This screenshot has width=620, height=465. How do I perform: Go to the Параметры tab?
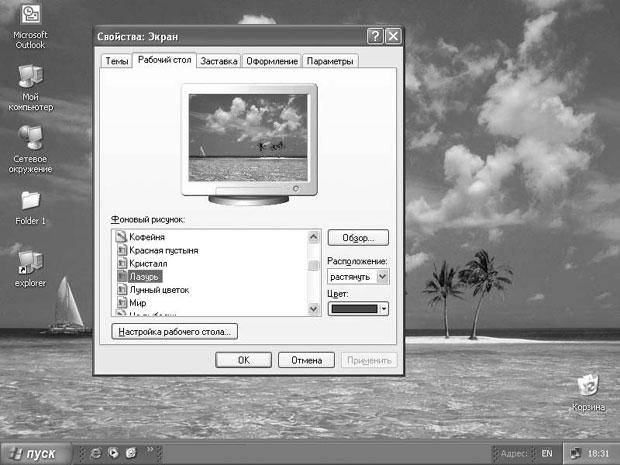(330, 62)
